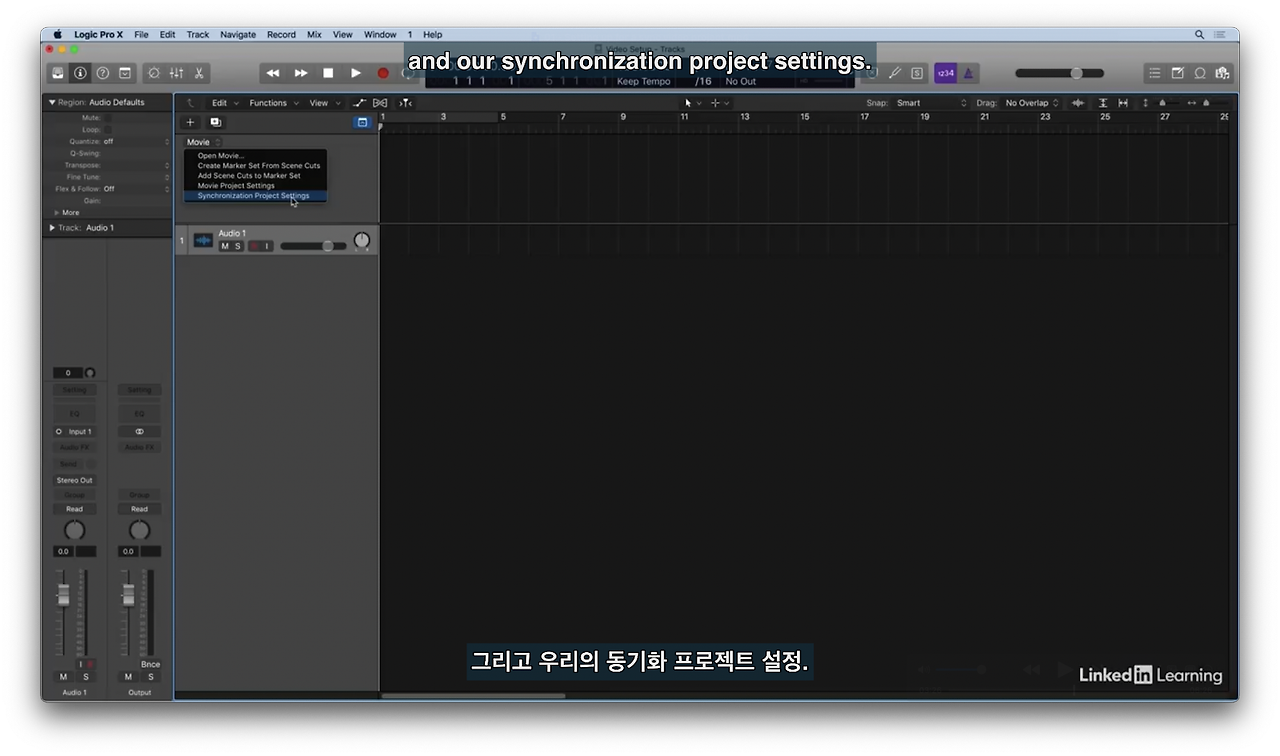Screen dimensions: 1280x756
Task: Click the Rewind transport button
Action: 272,73
